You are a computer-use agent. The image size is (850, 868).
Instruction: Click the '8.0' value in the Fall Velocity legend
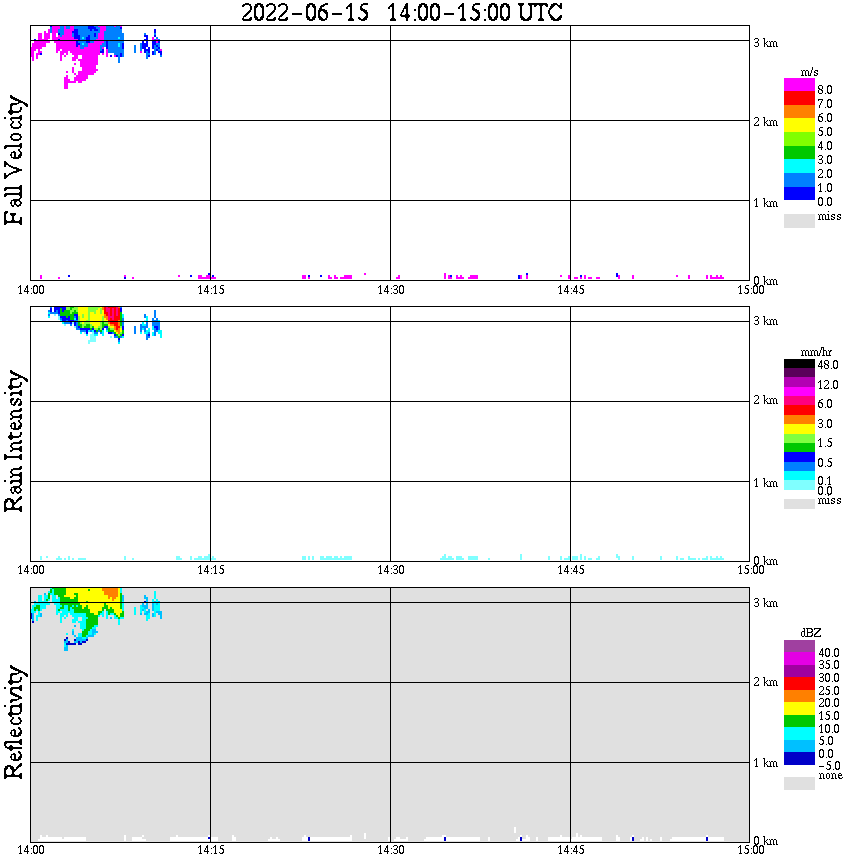click(x=825, y=90)
